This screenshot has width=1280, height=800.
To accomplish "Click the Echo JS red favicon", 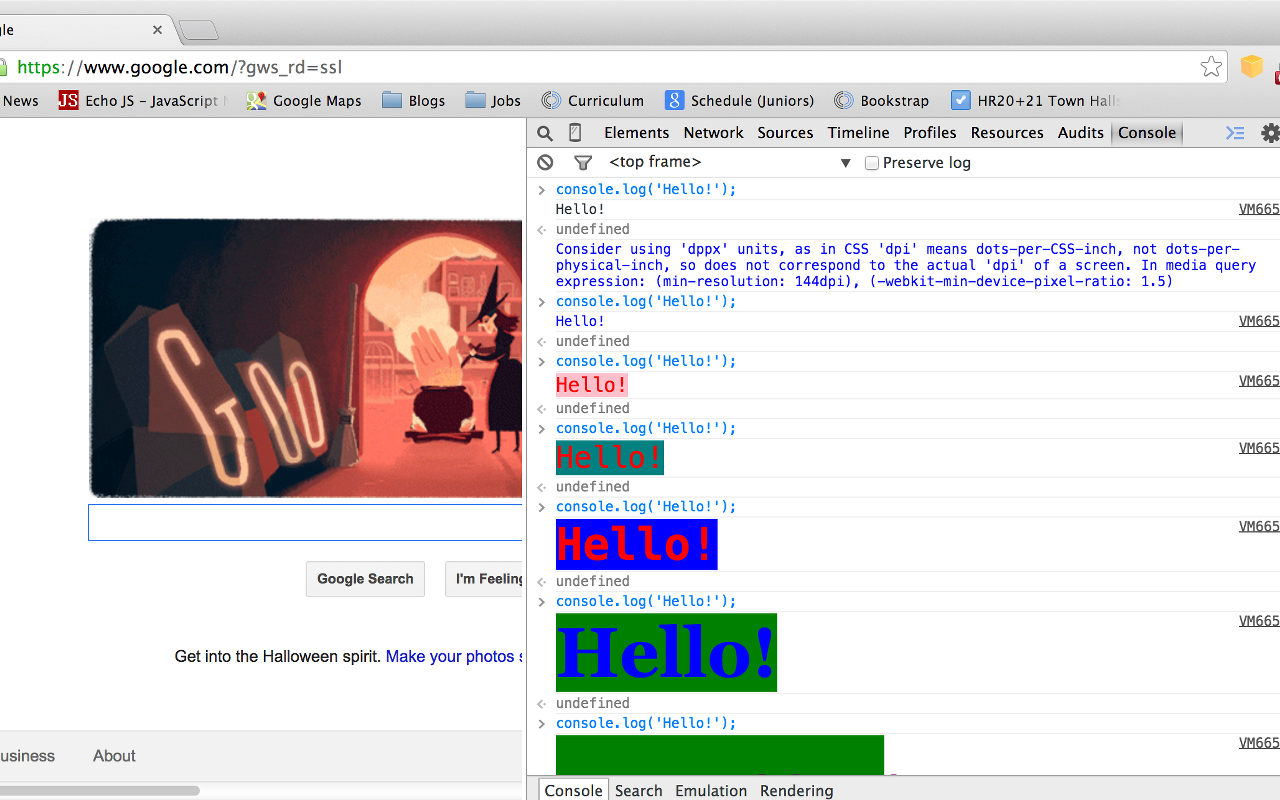I will (68, 100).
